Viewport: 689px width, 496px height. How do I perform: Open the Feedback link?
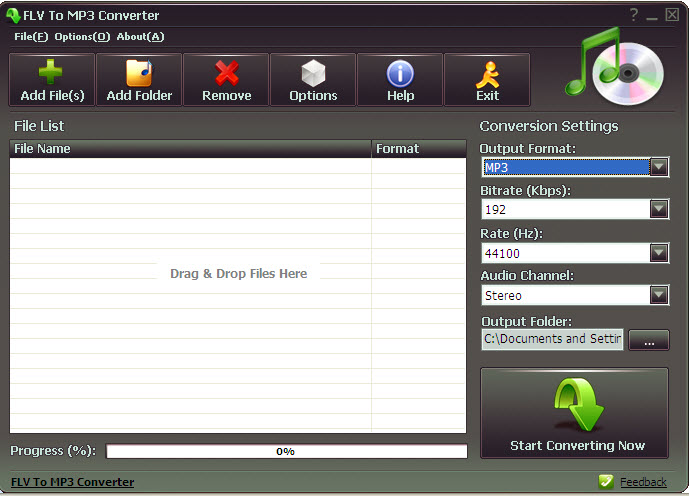click(x=643, y=482)
